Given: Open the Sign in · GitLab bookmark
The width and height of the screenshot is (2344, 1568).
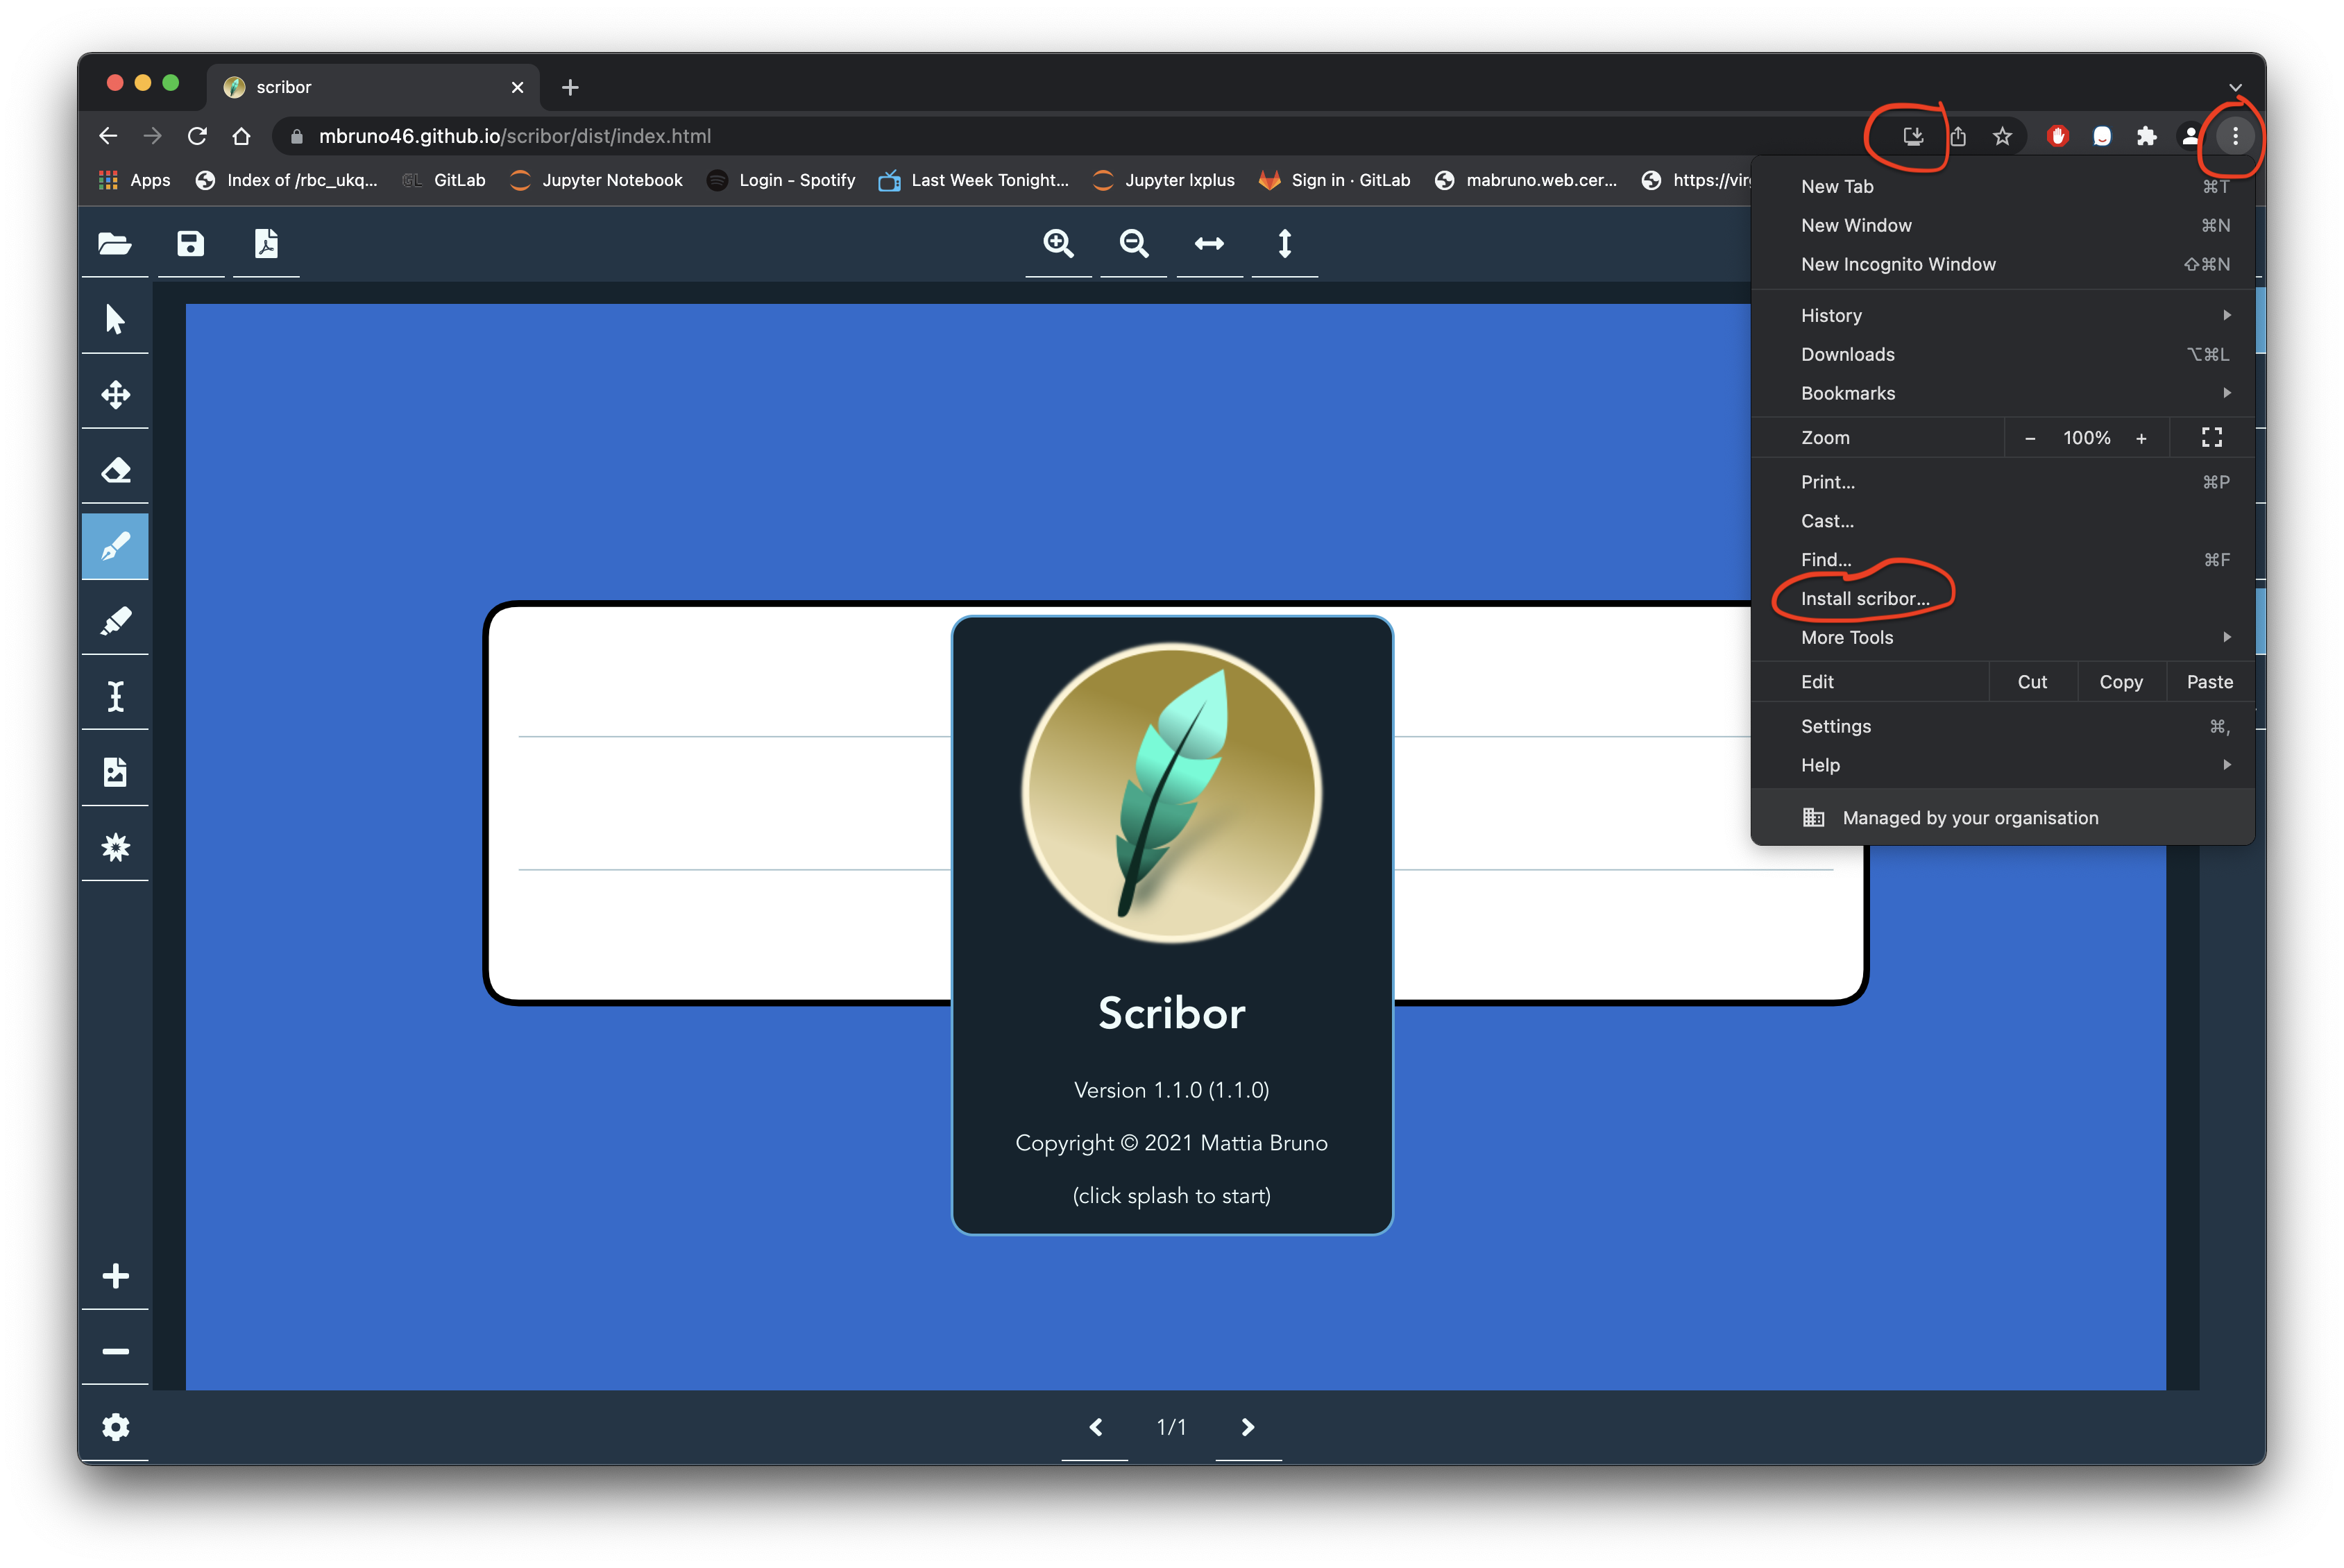Looking at the screenshot, I should (x=1335, y=180).
